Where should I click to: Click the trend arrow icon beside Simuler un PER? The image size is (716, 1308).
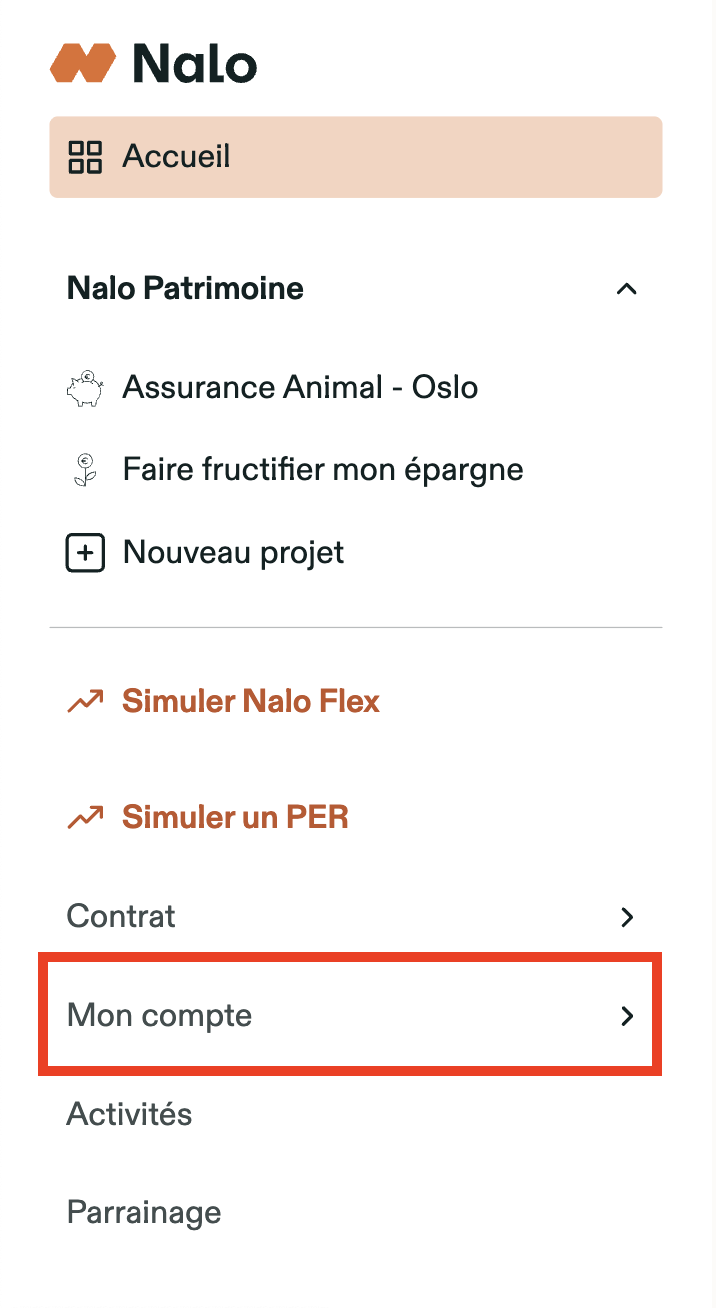click(85, 818)
